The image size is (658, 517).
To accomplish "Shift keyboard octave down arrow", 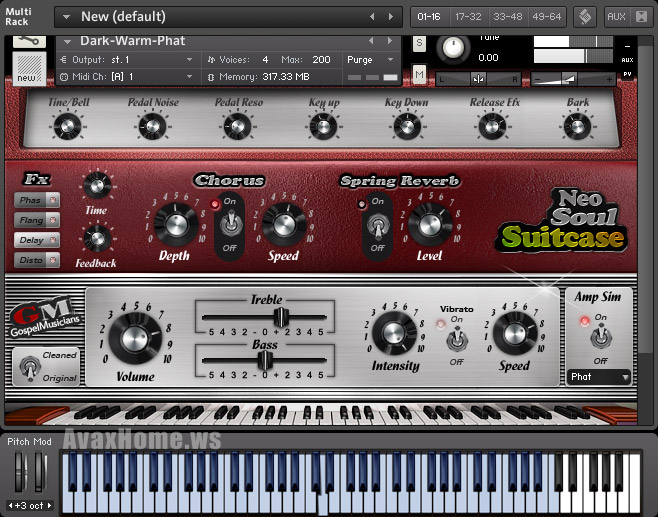I will point(10,505).
